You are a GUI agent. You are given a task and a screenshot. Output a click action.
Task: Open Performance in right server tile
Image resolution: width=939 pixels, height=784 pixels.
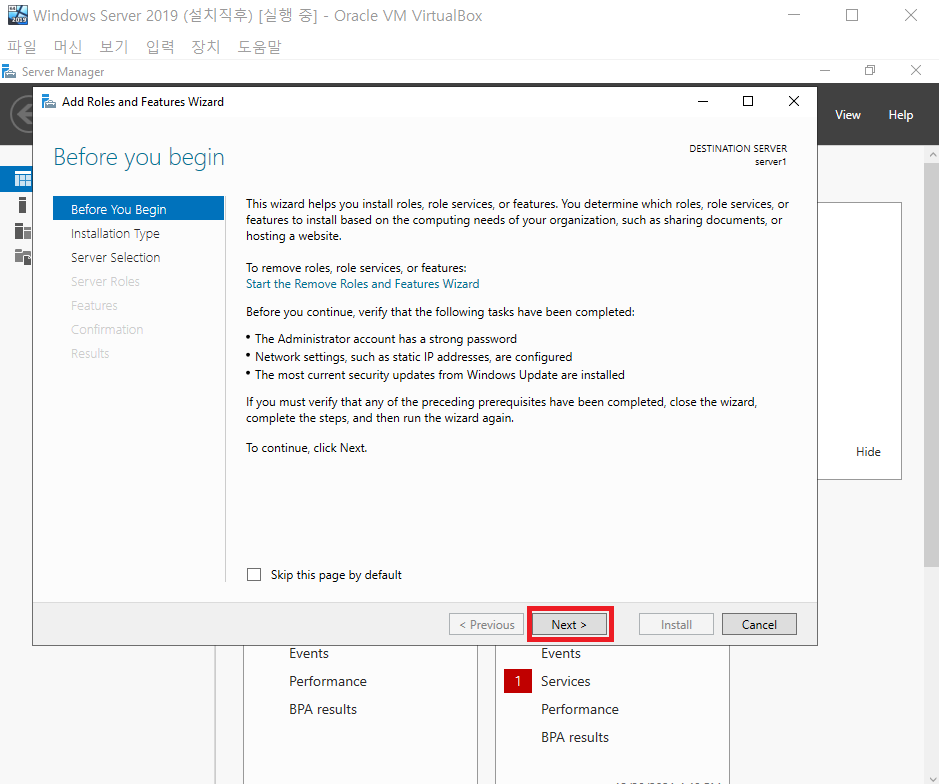pos(580,709)
